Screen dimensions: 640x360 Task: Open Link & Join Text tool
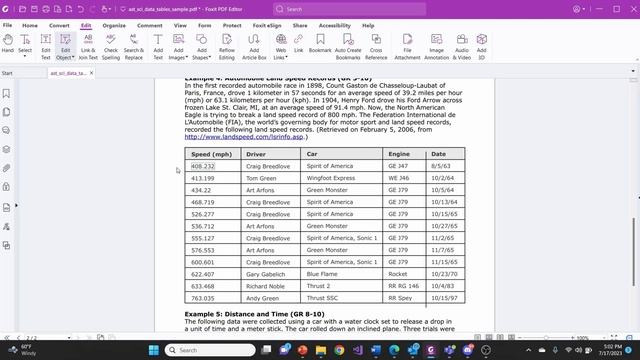tap(88, 47)
